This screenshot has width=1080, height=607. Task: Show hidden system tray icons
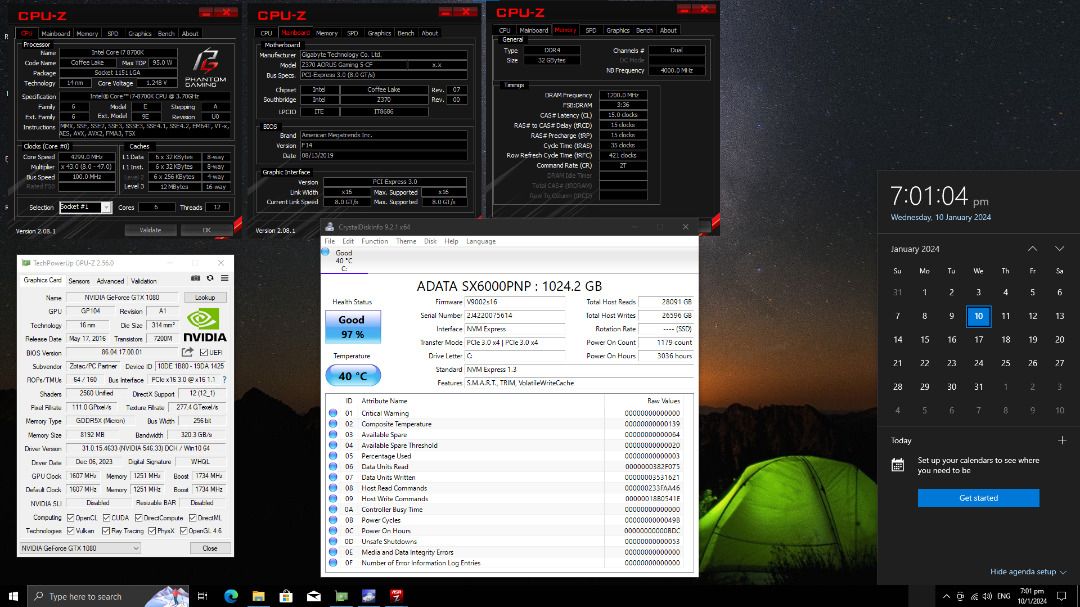[946, 597]
